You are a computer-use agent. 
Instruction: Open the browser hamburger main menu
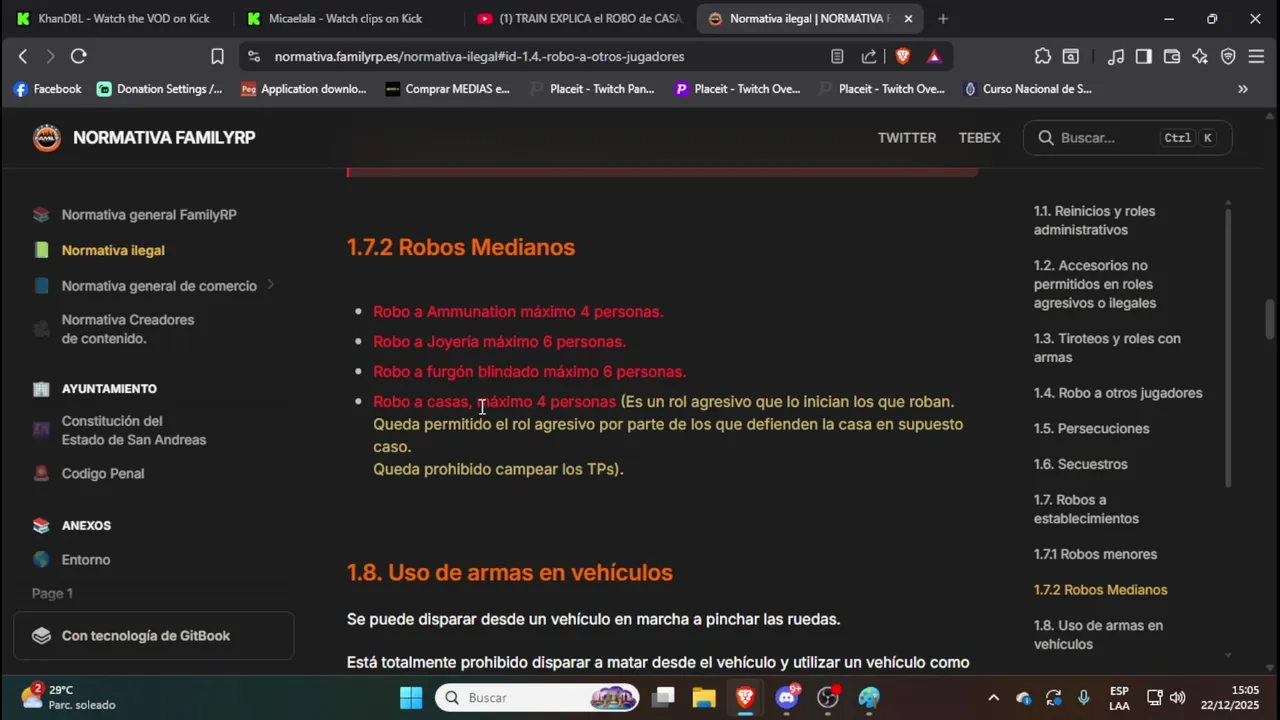pos(1256,57)
